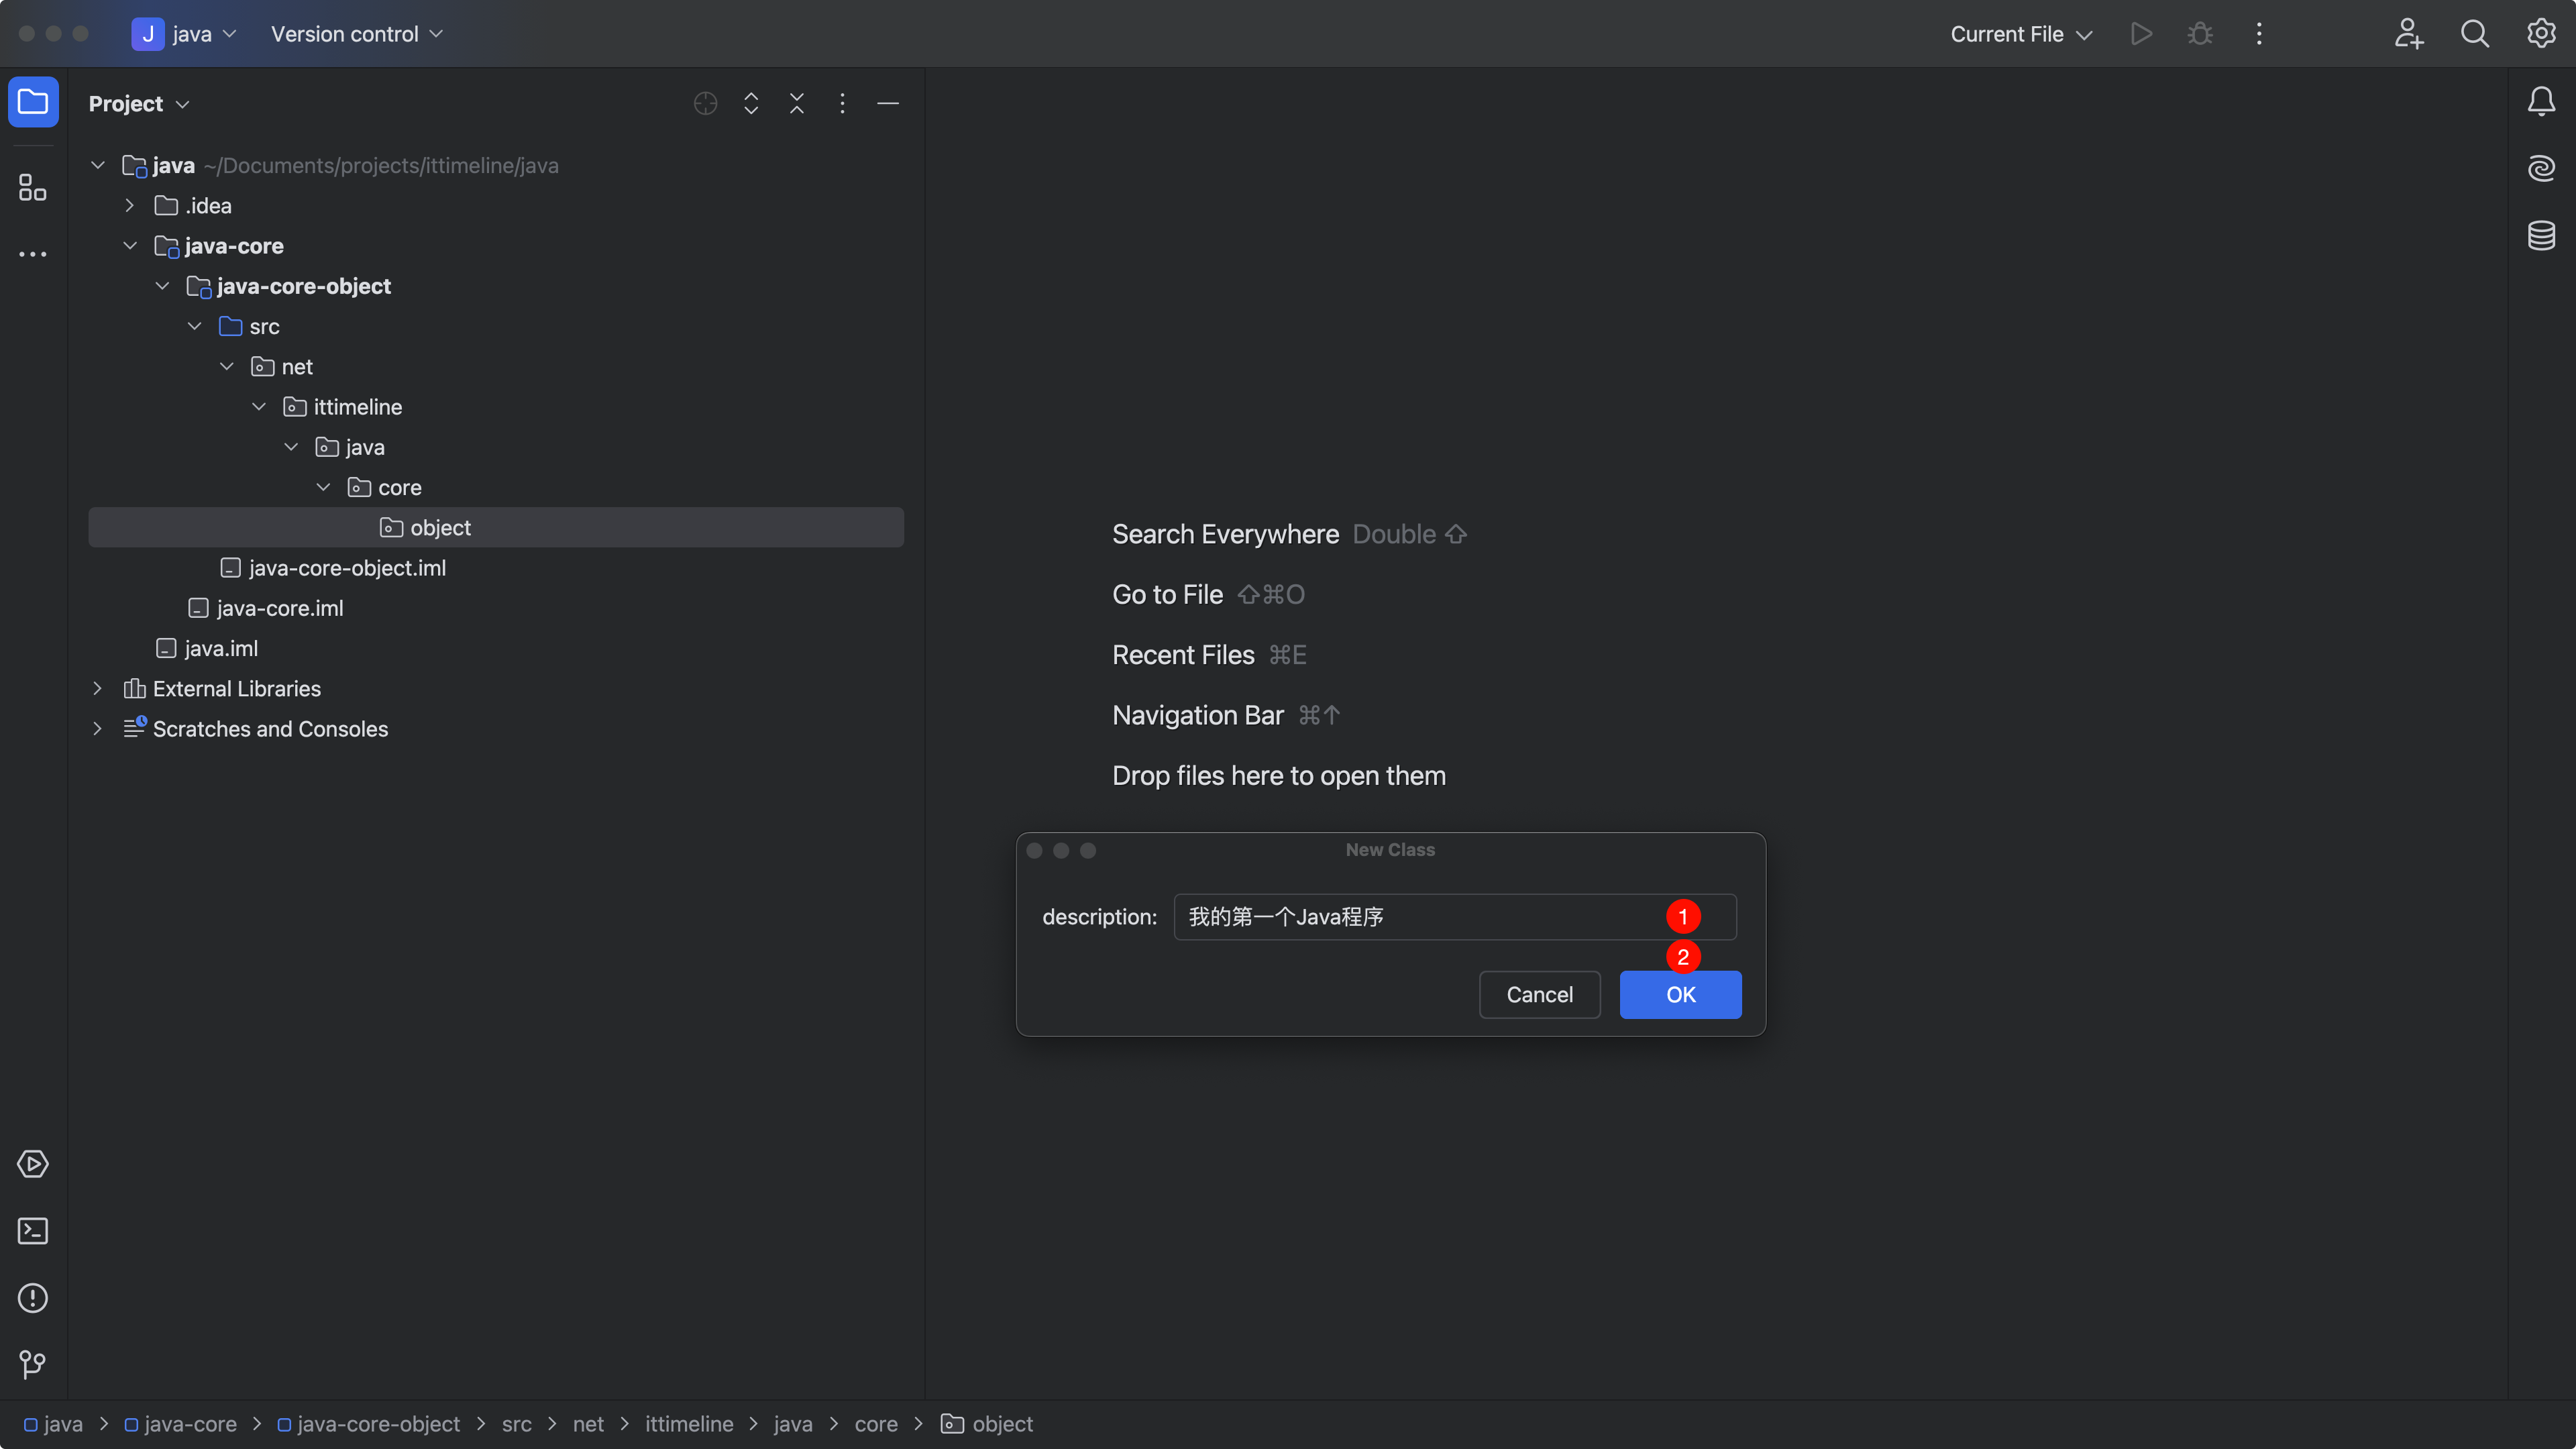Open the Terminal tool window
Image resolution: width=2576 pixels, height=1449 pixels.
[32, 1231]
